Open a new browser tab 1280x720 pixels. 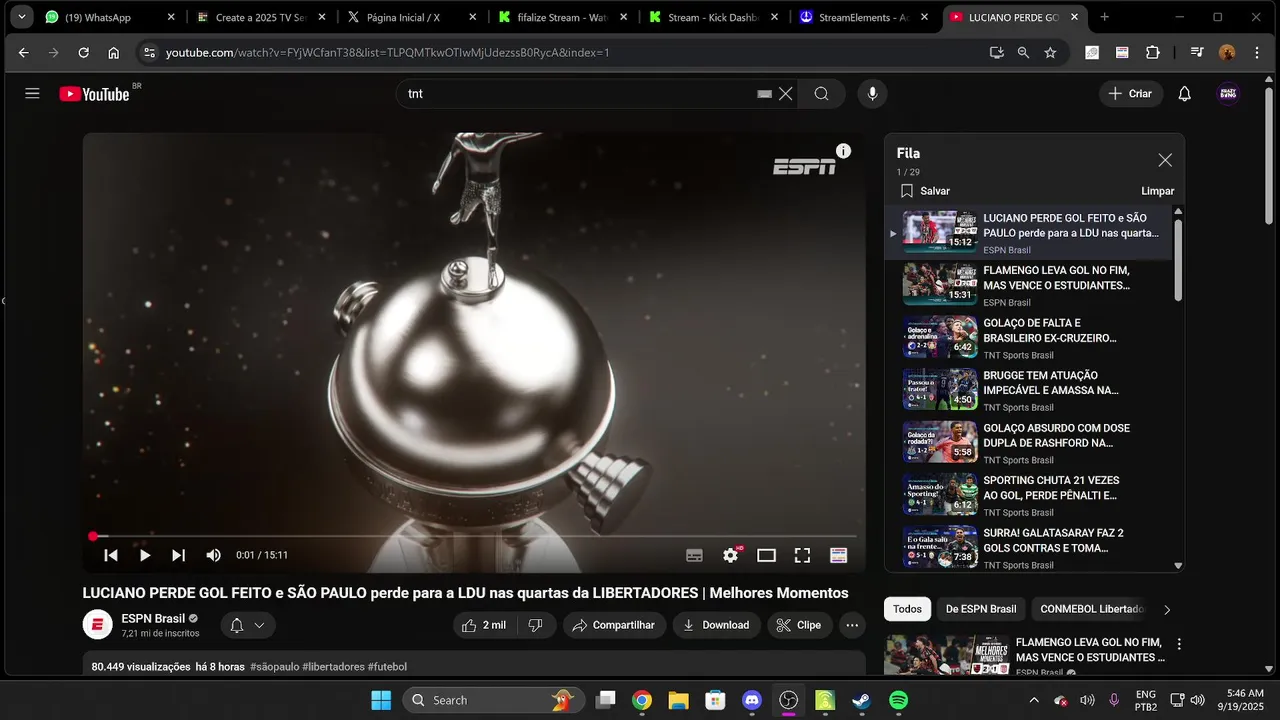click(x=1104, y=17)
